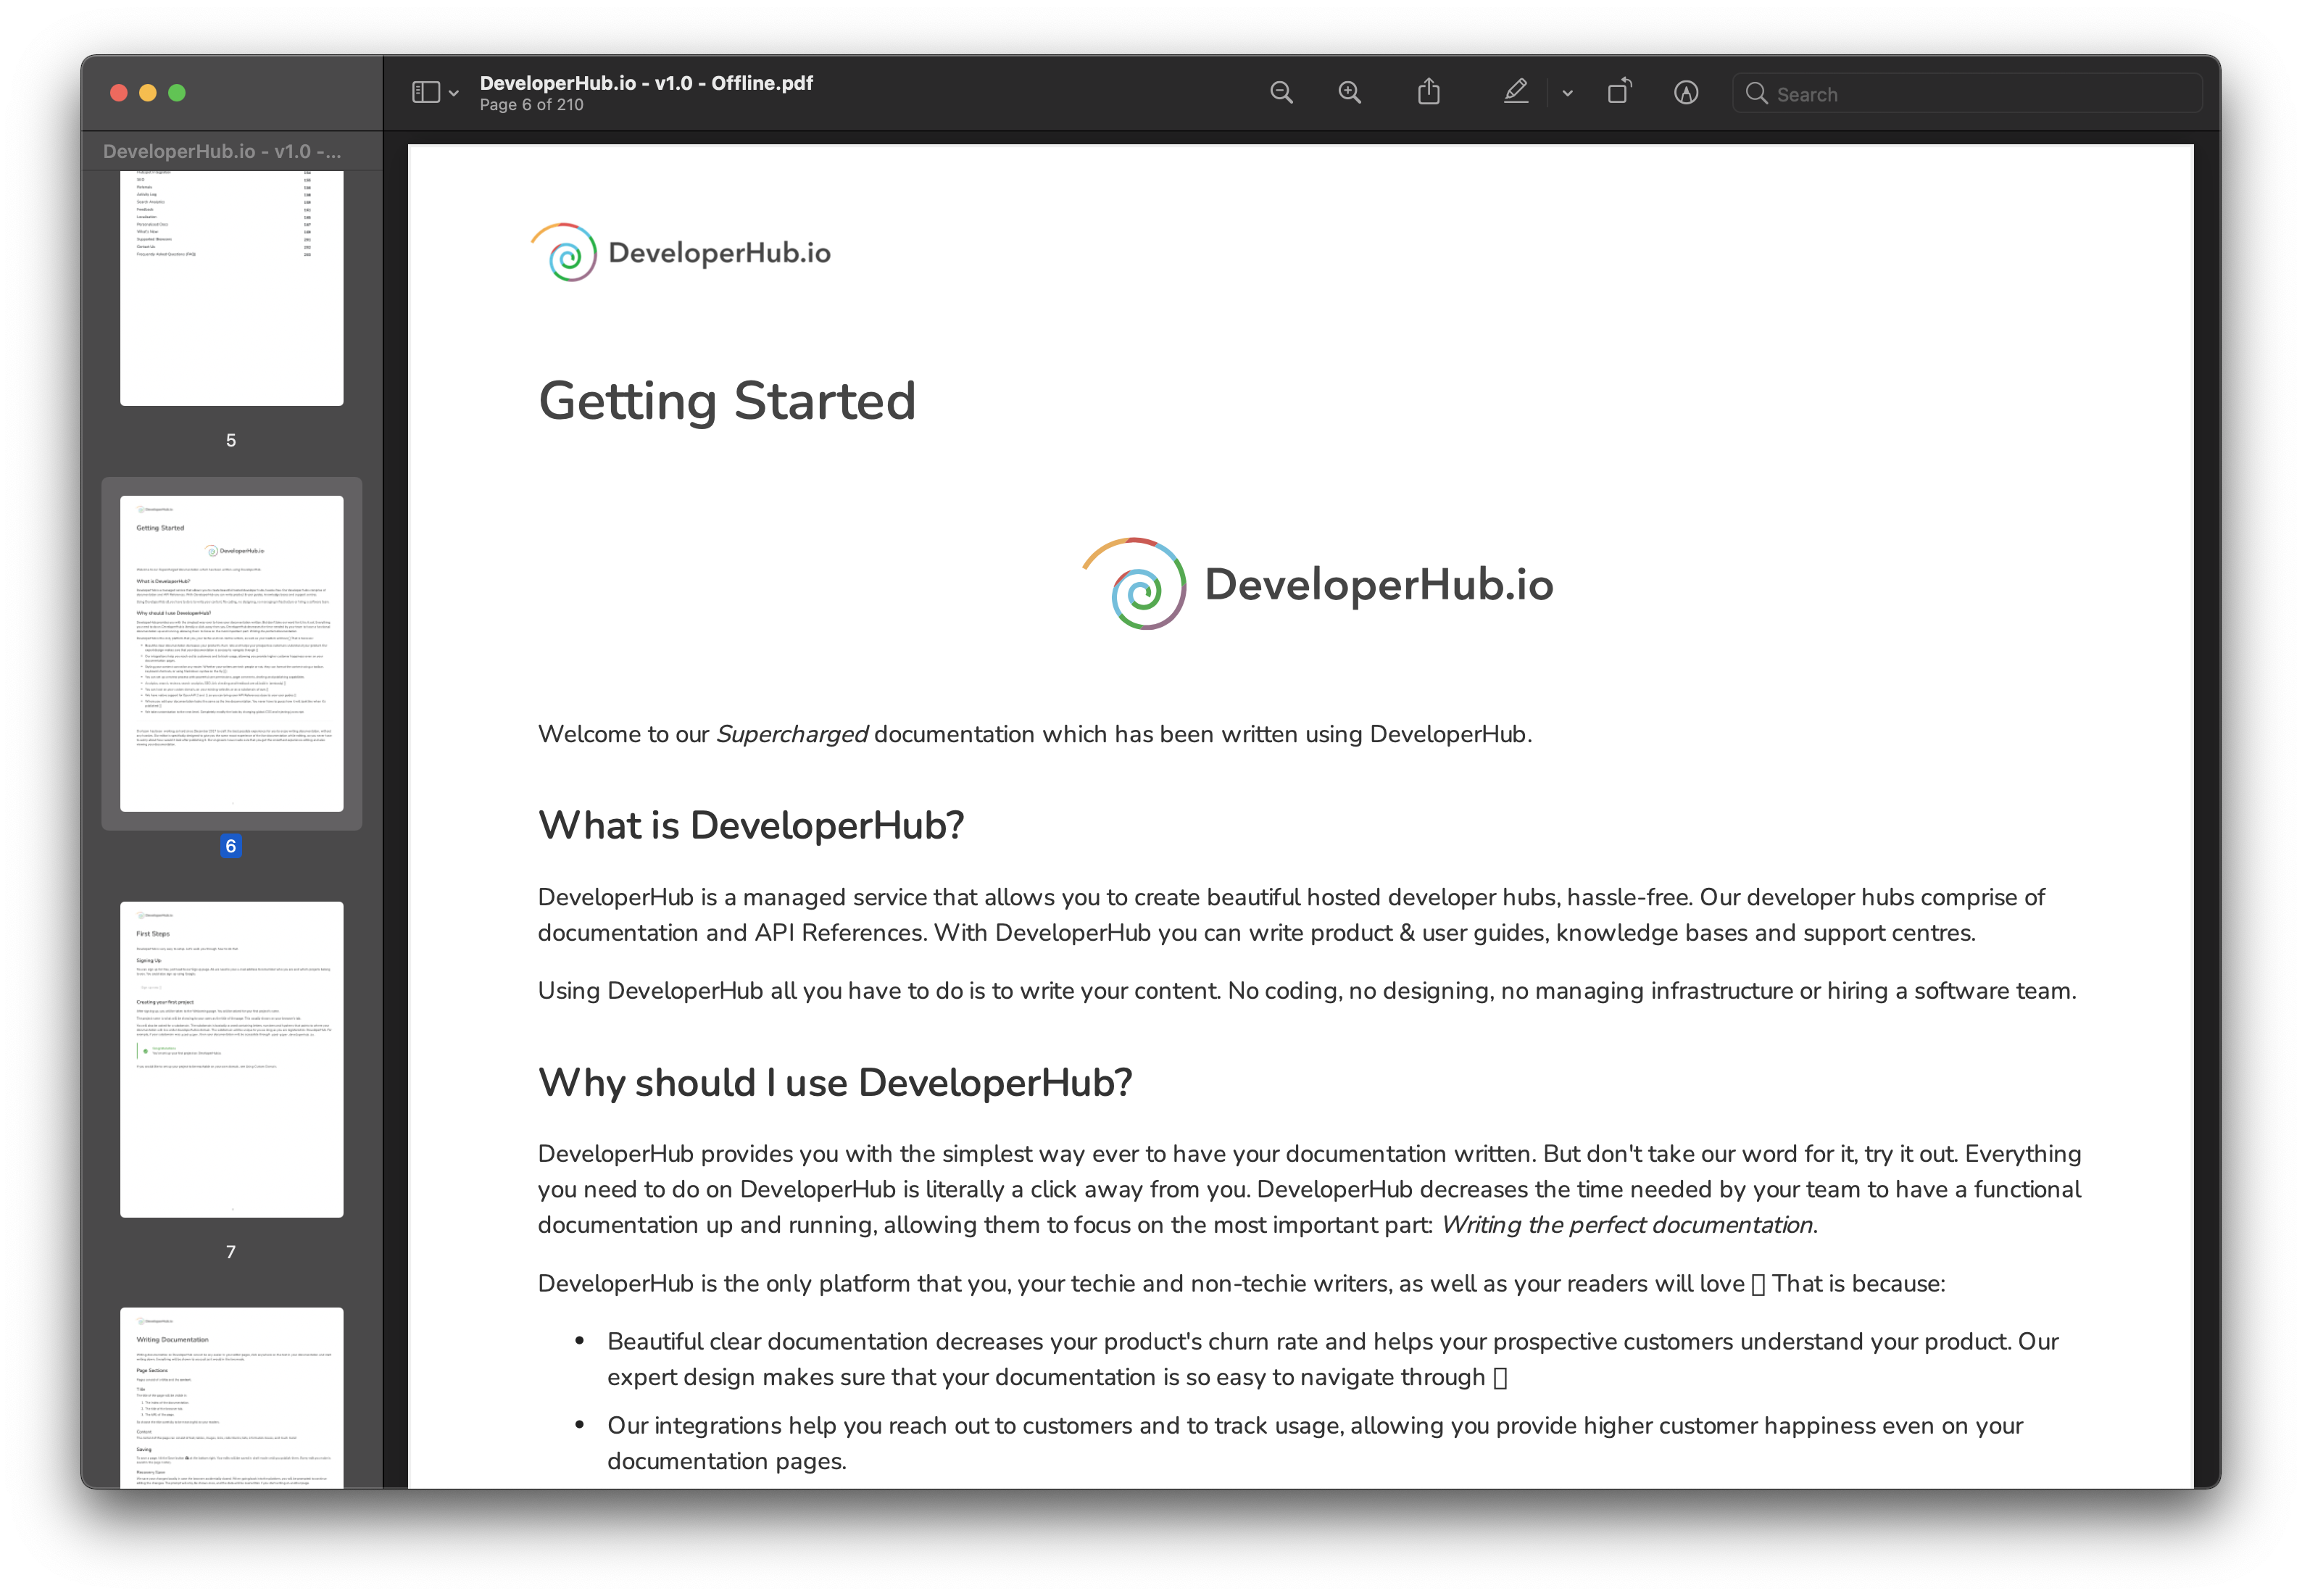Screen dimensions: 2302x1596
Task: Jump to page 8 via its thumbnail
Action: [231, 1400]
